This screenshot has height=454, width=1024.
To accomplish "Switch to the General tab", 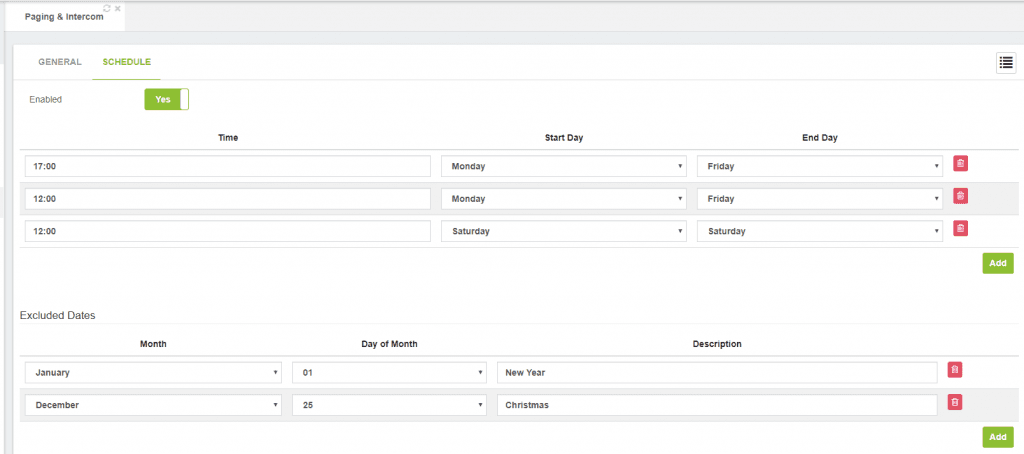I will pos(60,62).
